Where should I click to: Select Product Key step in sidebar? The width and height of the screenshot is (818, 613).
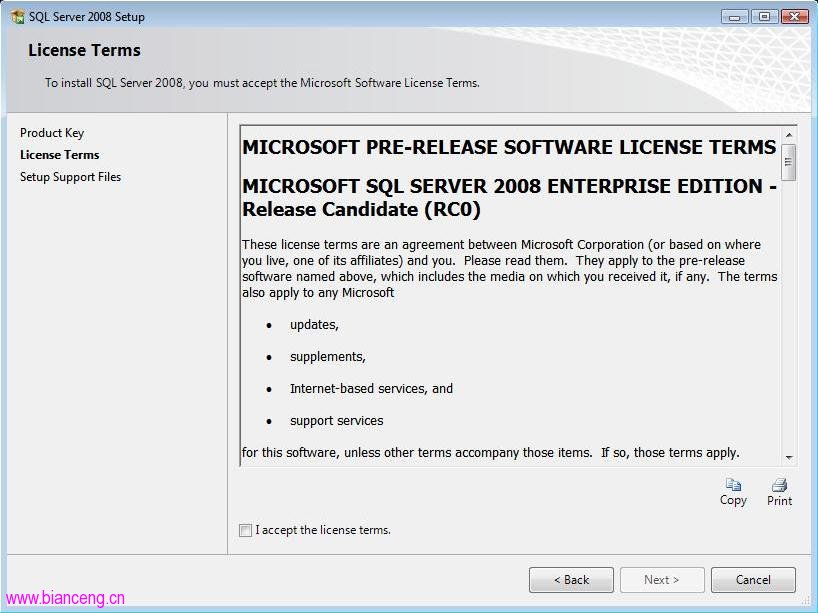[x=52, y=133]
